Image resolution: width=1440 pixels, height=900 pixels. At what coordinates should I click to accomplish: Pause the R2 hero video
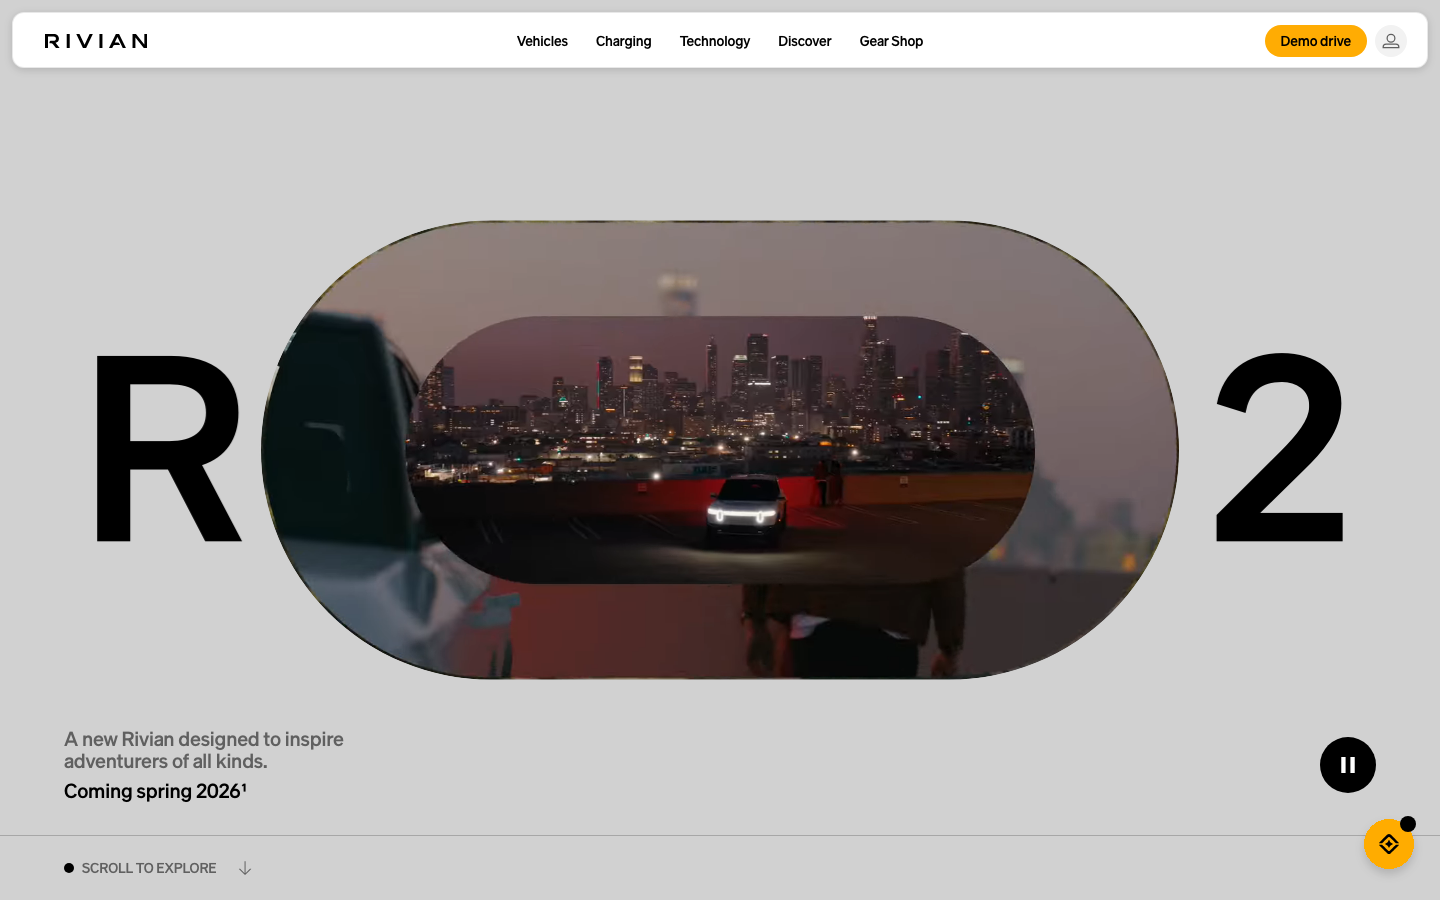(x=1348, y=765)
